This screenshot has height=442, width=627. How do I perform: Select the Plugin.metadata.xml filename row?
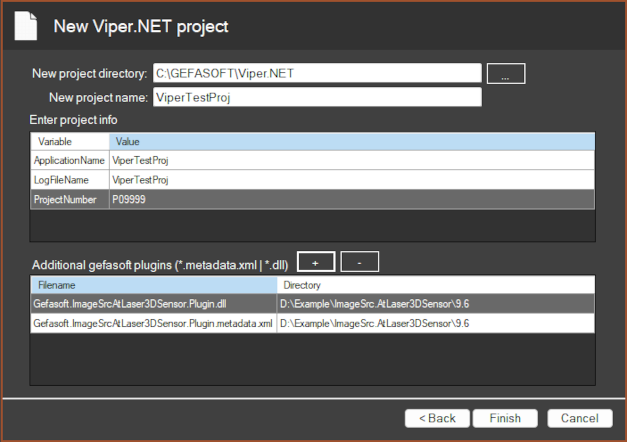[x=154, y=323]
